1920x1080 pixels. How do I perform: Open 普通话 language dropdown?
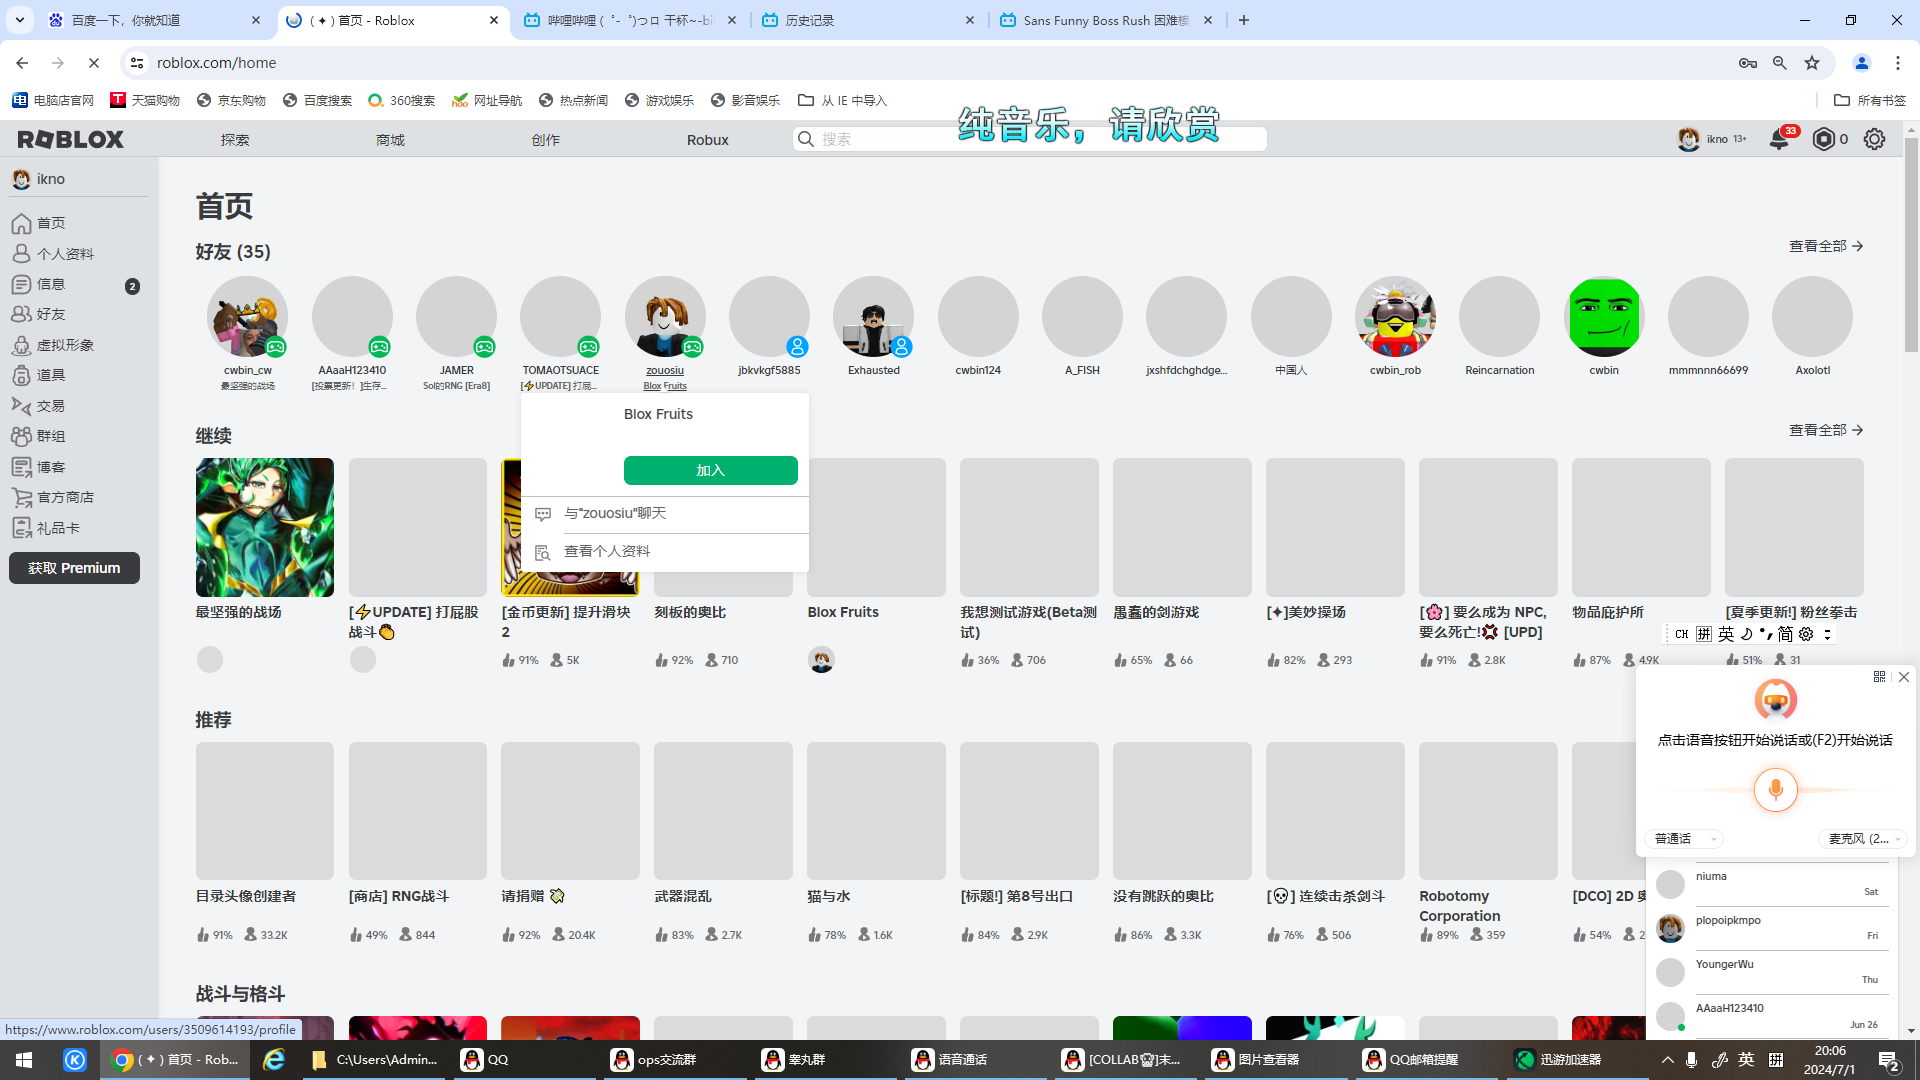1685,839
